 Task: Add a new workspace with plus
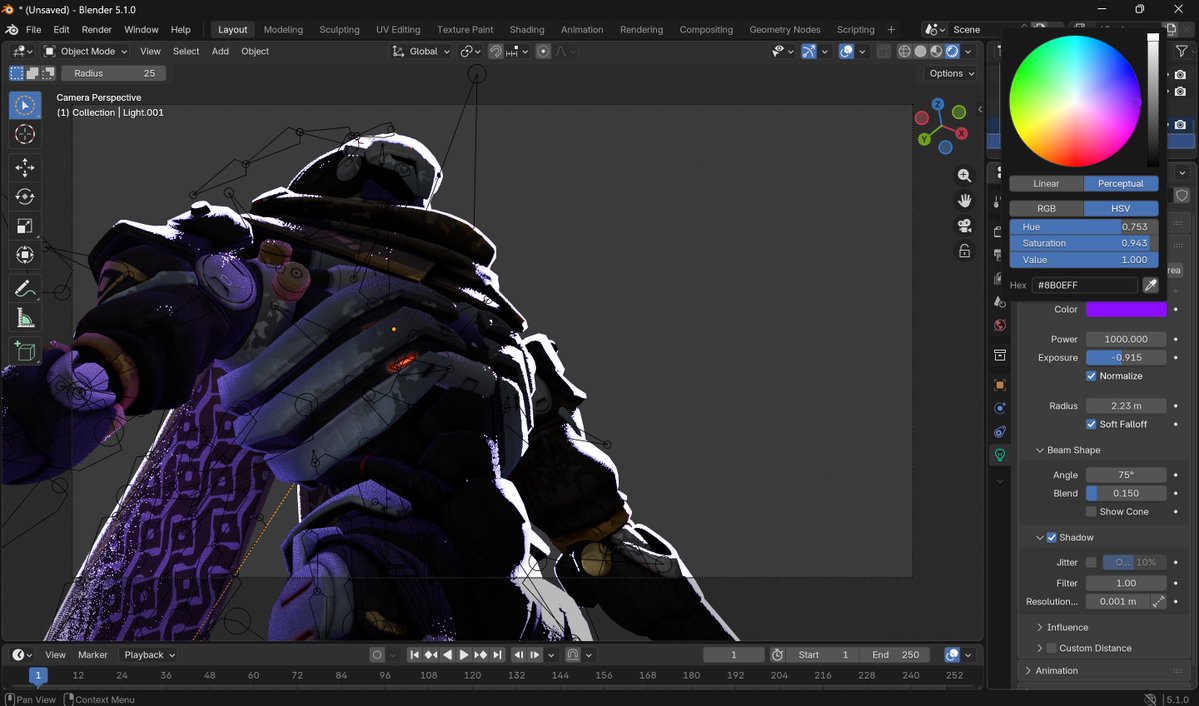891,30
